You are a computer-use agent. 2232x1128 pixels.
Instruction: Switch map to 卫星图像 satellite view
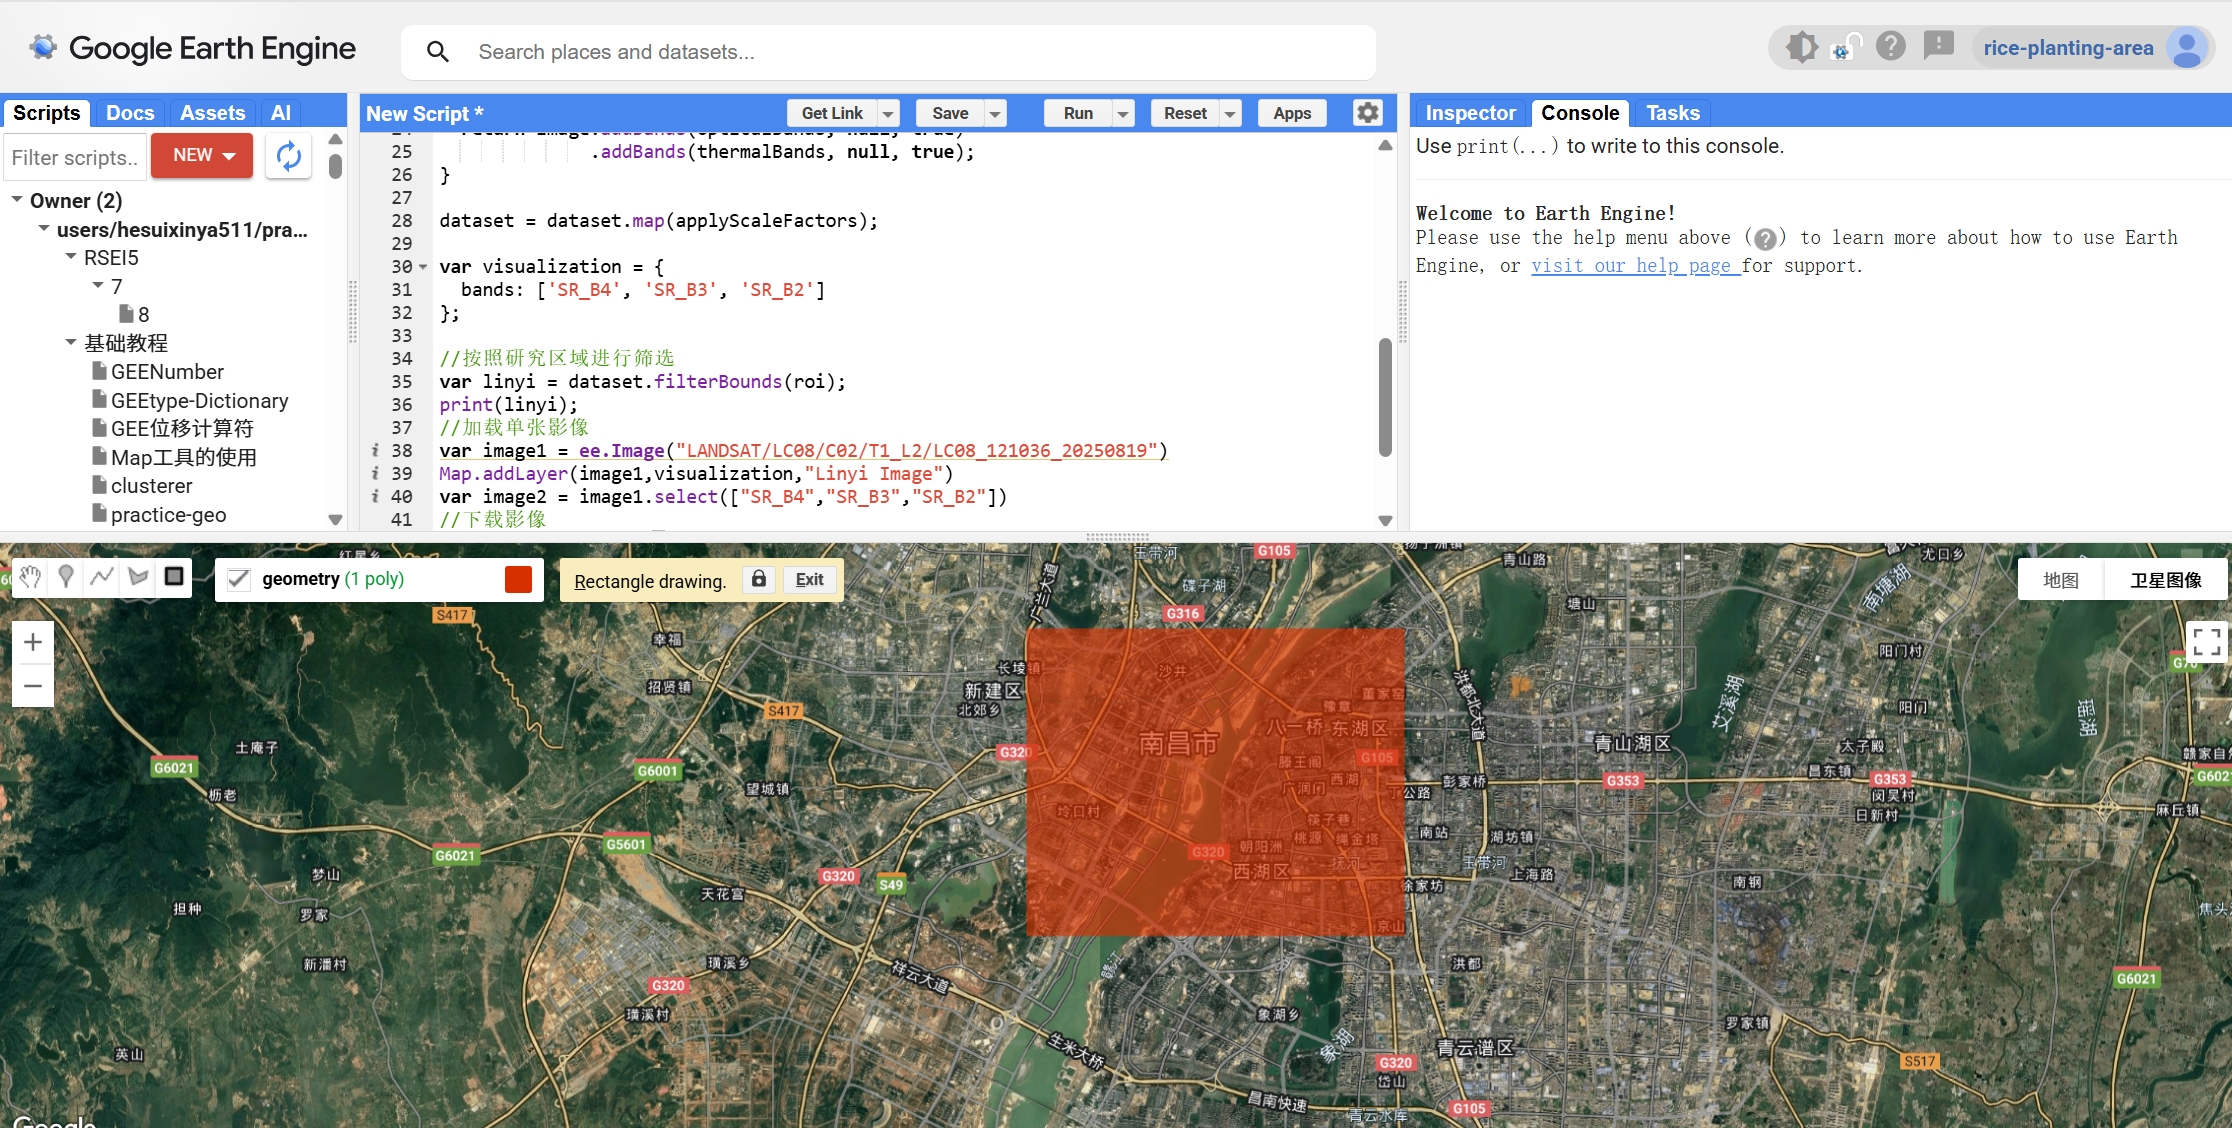(x=2165, y=581)
